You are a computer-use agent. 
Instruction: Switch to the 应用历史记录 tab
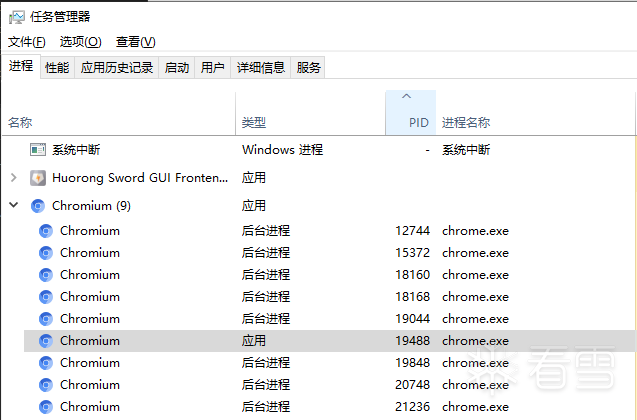117,67
